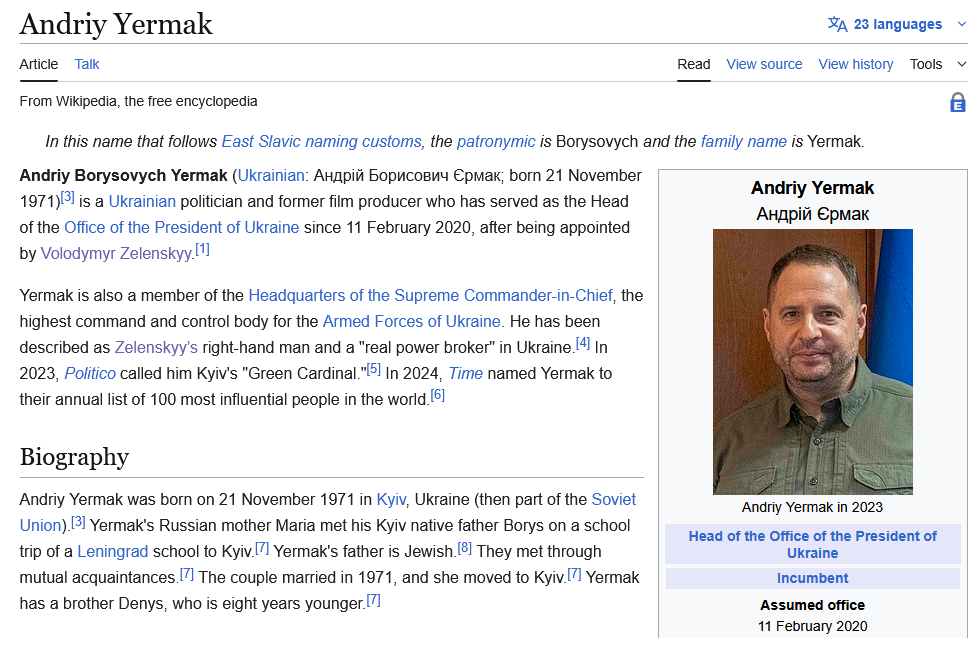The height and width of the screenshot is (652, 978).
Task: Jump to citation [3] after 'Union)'
Action: 78,522
